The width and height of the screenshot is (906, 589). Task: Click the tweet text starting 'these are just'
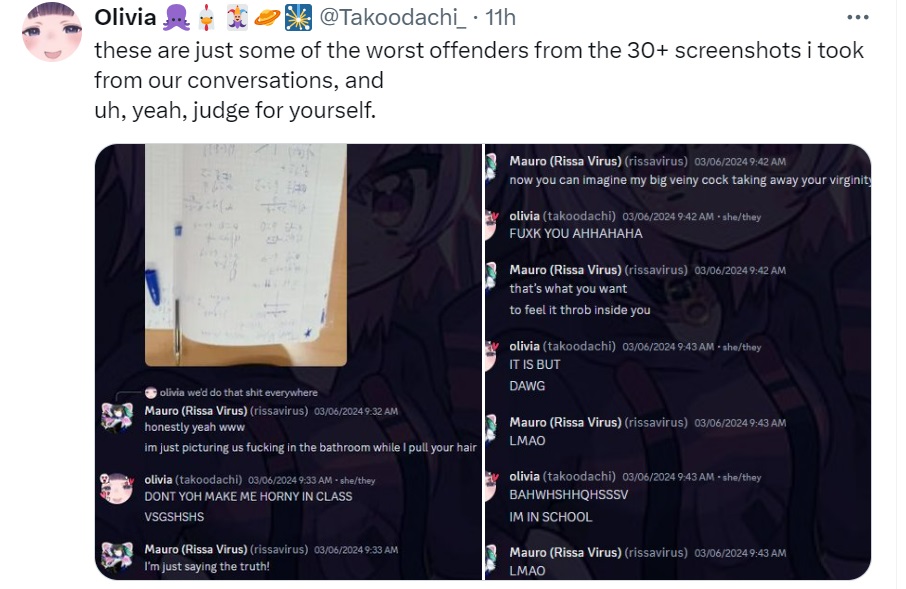pos(479,80)
